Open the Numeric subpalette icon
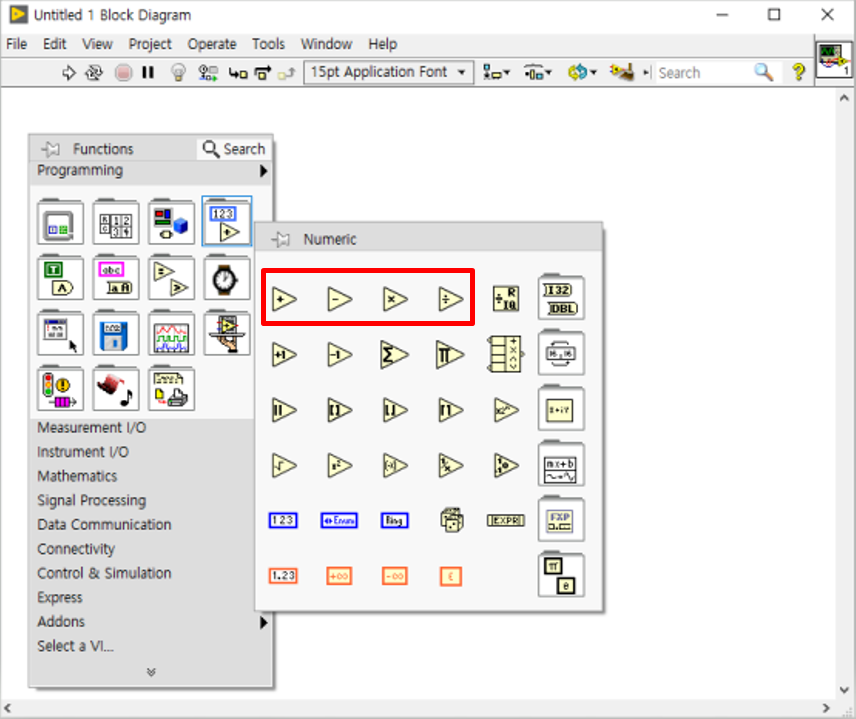856x719 pixels. (227, 221)
